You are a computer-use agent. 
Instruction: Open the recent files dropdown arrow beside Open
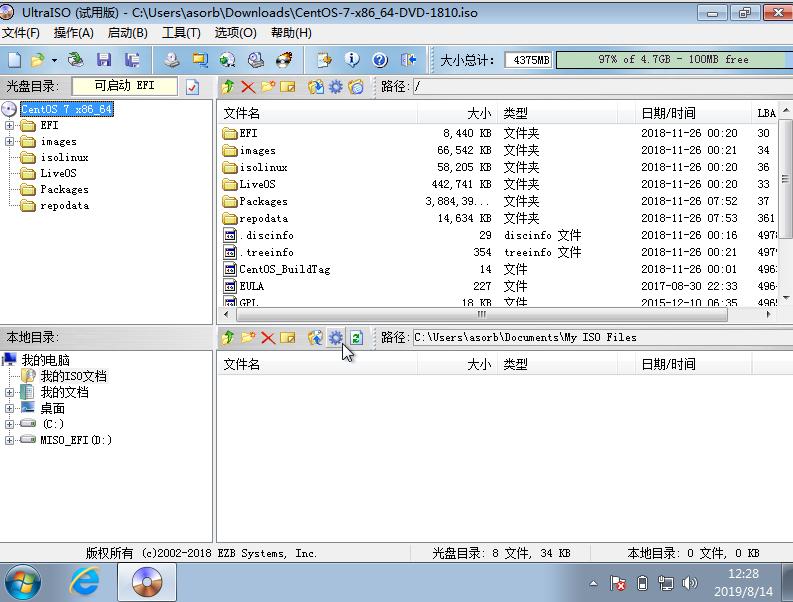tap(54, 60)
